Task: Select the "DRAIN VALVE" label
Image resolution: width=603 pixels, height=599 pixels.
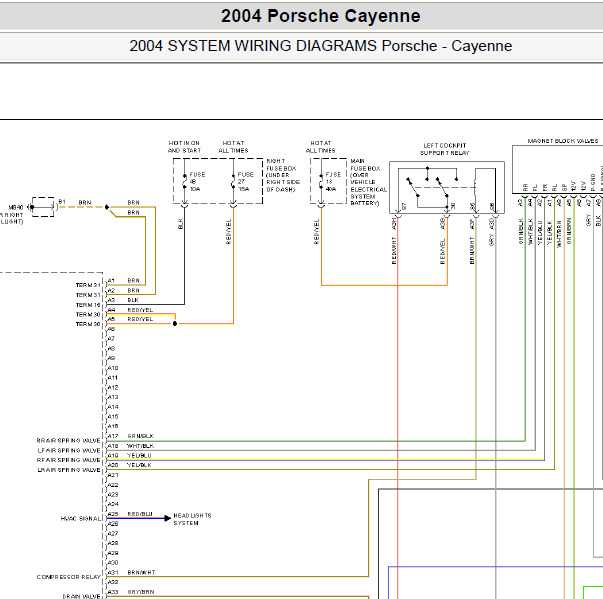Action: click(x=82, y=596)
